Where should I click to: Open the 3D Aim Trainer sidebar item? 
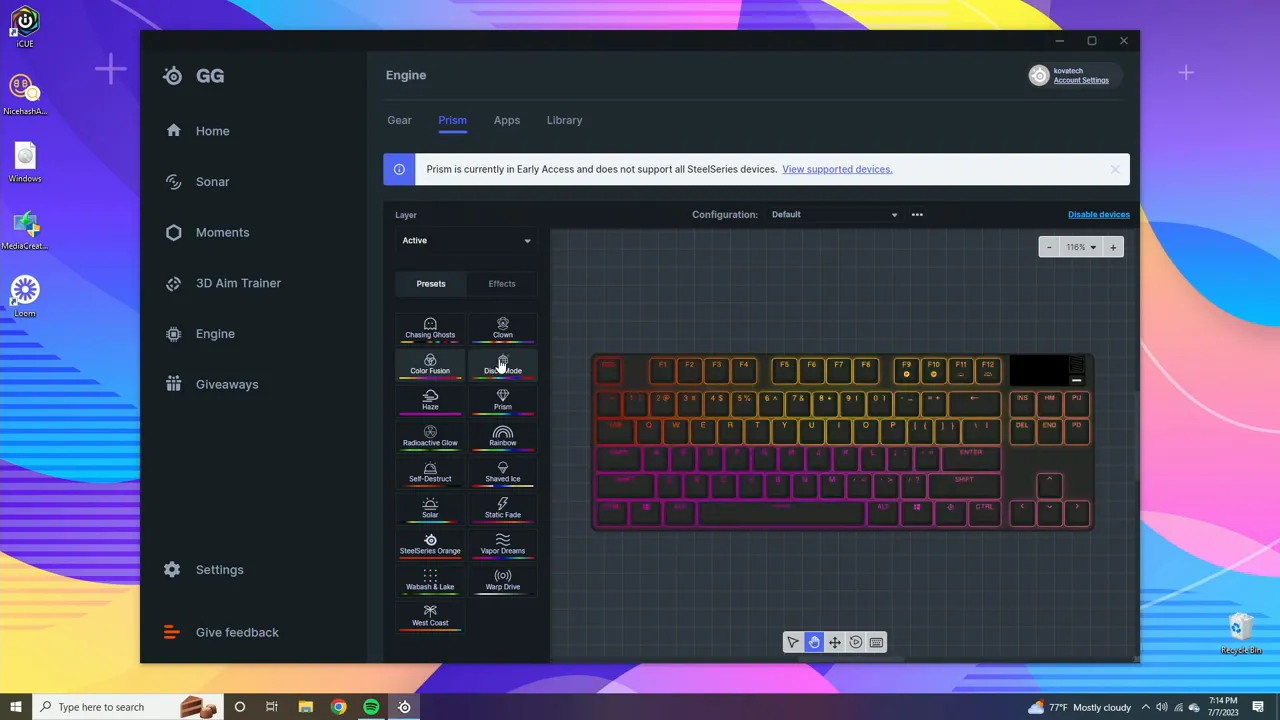238,283
